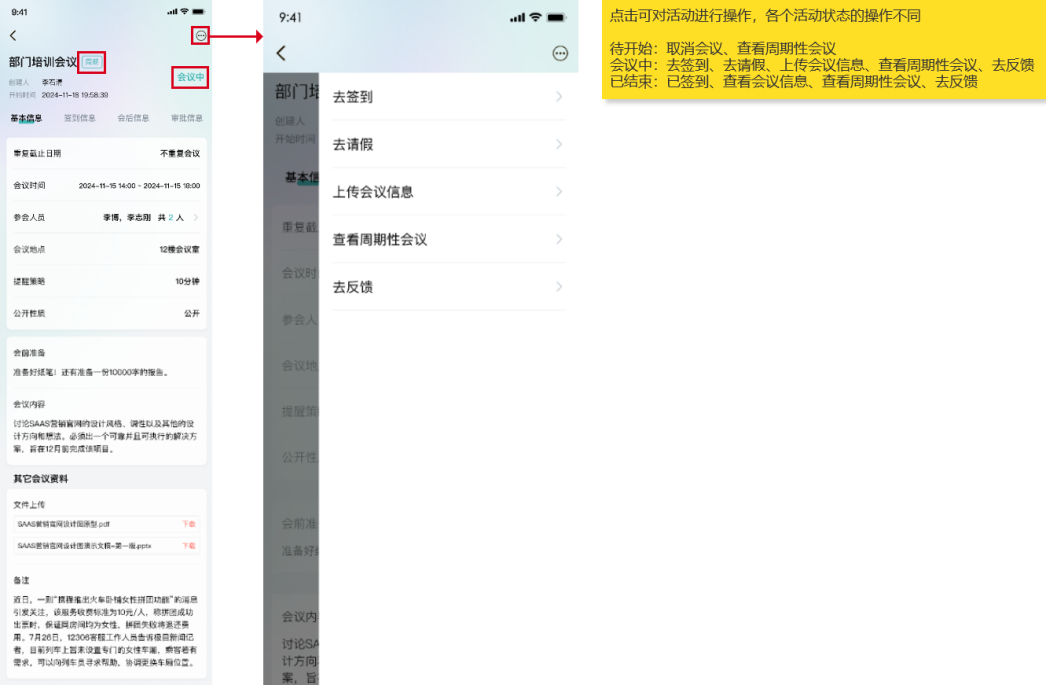Tap the Wi-Fi icon in right status bar
The height and width of the screenshot is (685, 1046).
click(535, 18)
